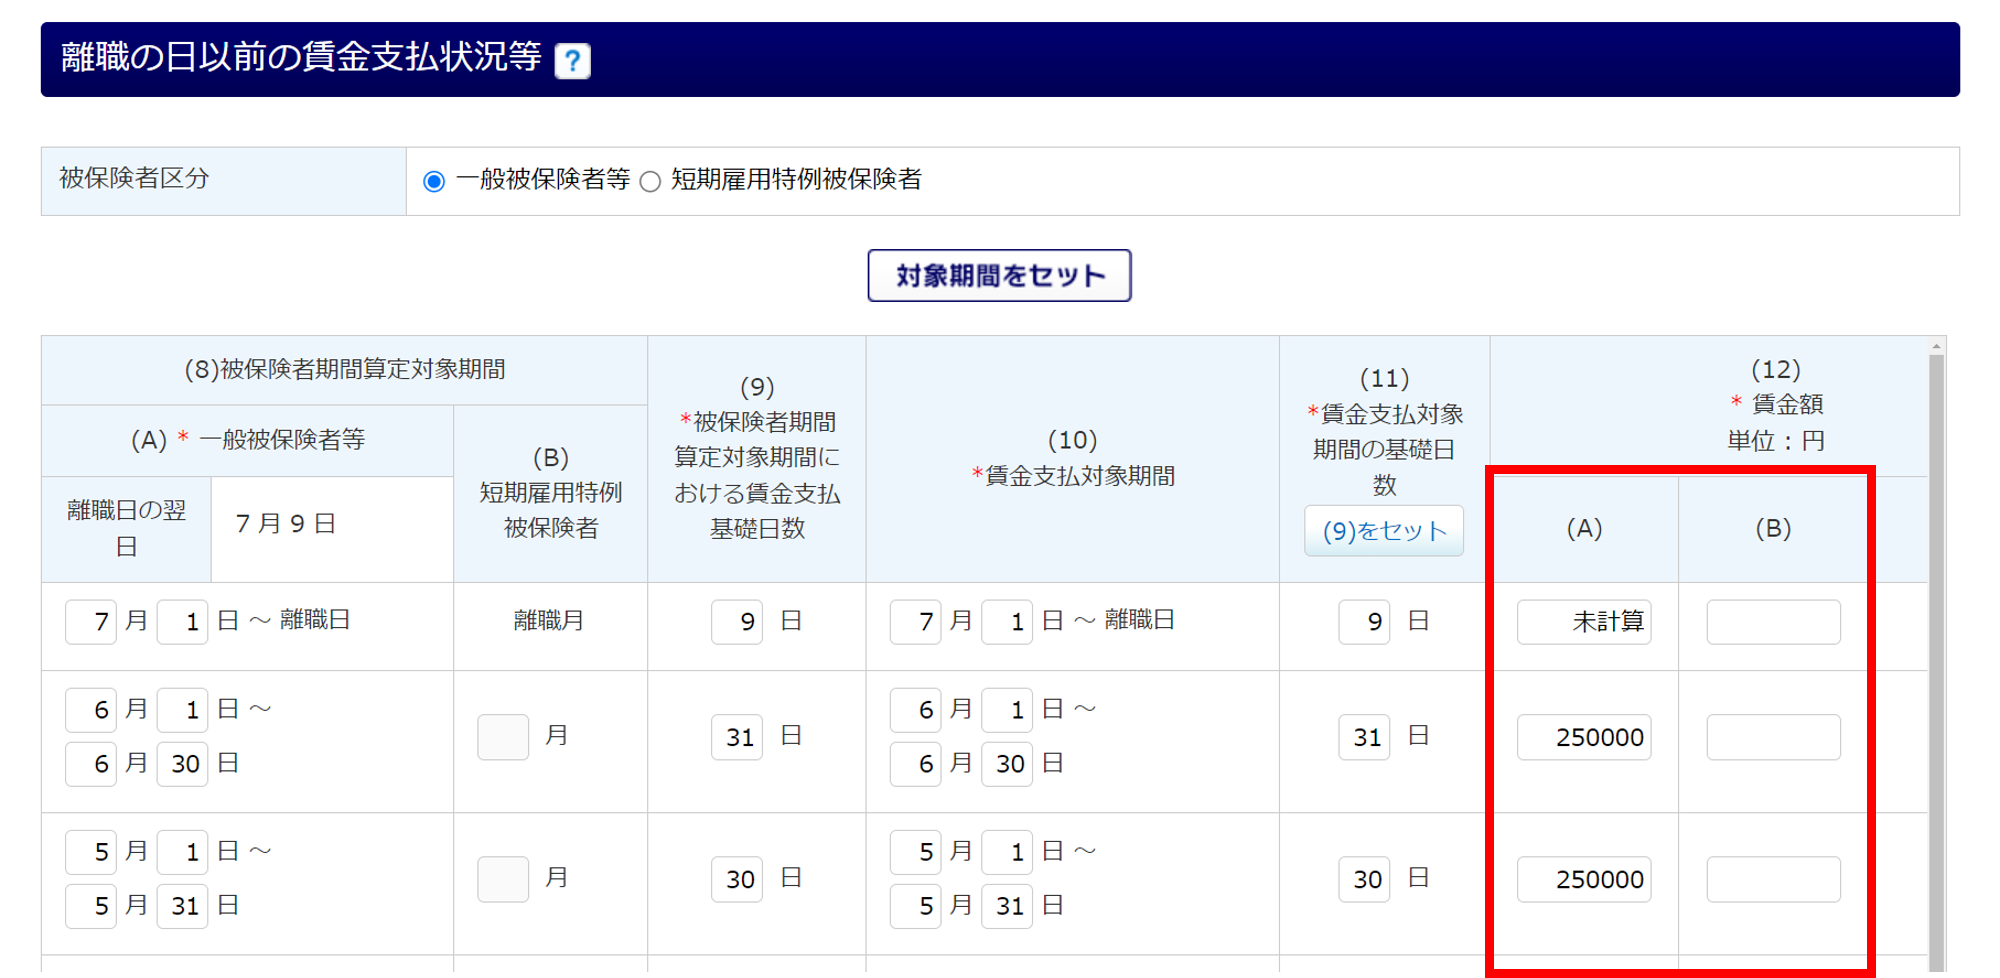Click the (9)をセット button
Viewport: 2000px width, 978px height.
click(1384, 530)
